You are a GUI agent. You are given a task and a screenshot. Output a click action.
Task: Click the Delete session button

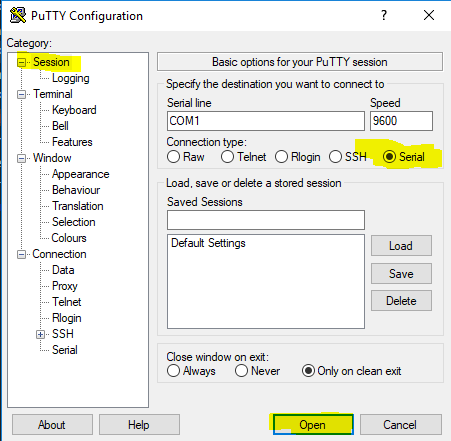click(x=401, y=301)
